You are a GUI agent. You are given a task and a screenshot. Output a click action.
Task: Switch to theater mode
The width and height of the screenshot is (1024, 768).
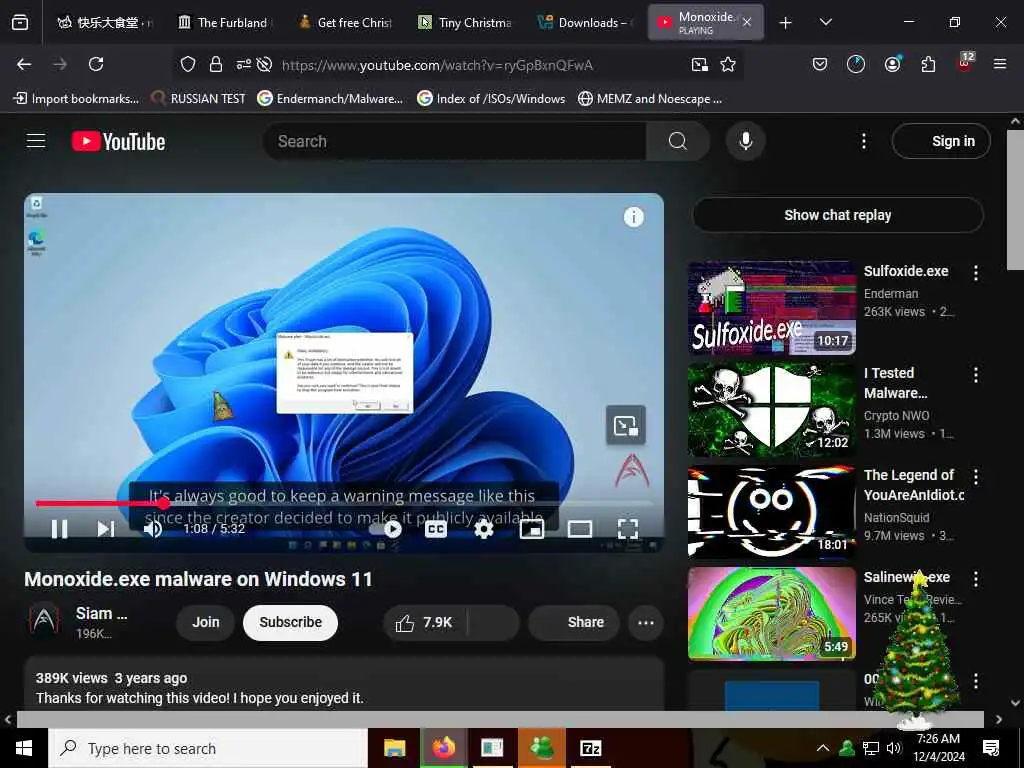[x=579, y=529]
